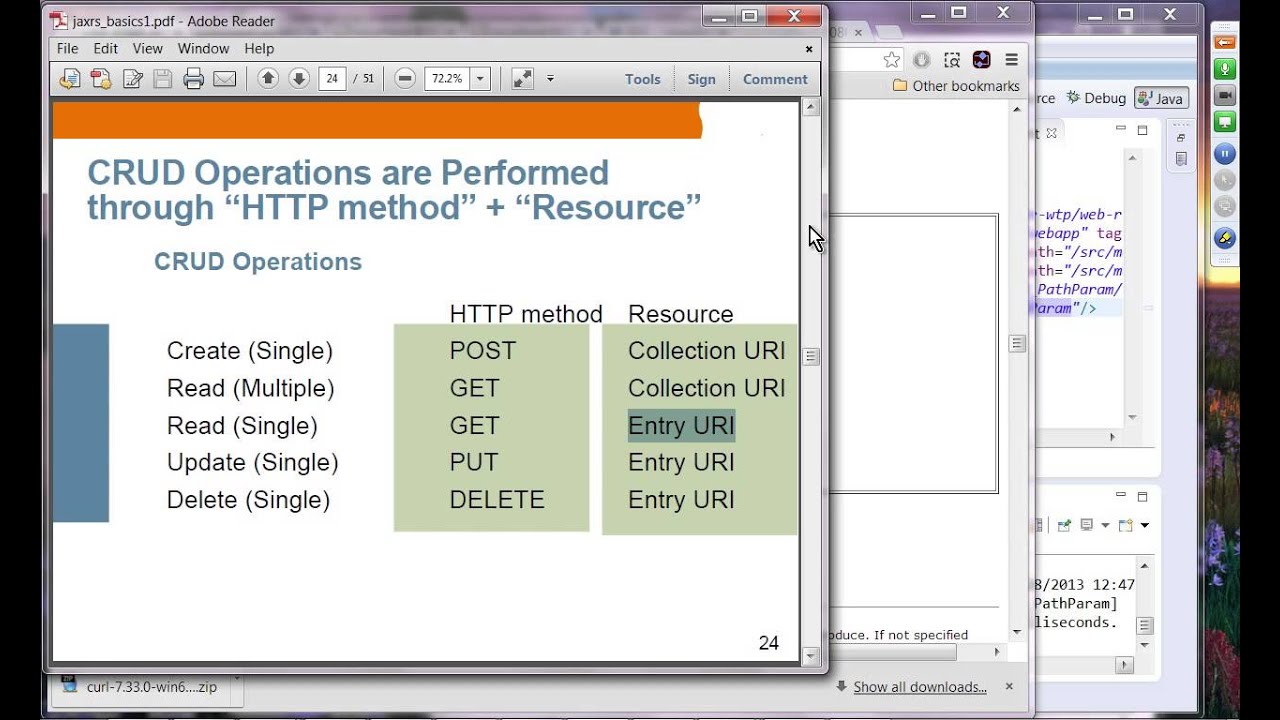The width and height of the screenshot is (1280, 720).
Task: Click the Show all downloads link
Action: tap(920, 687)
